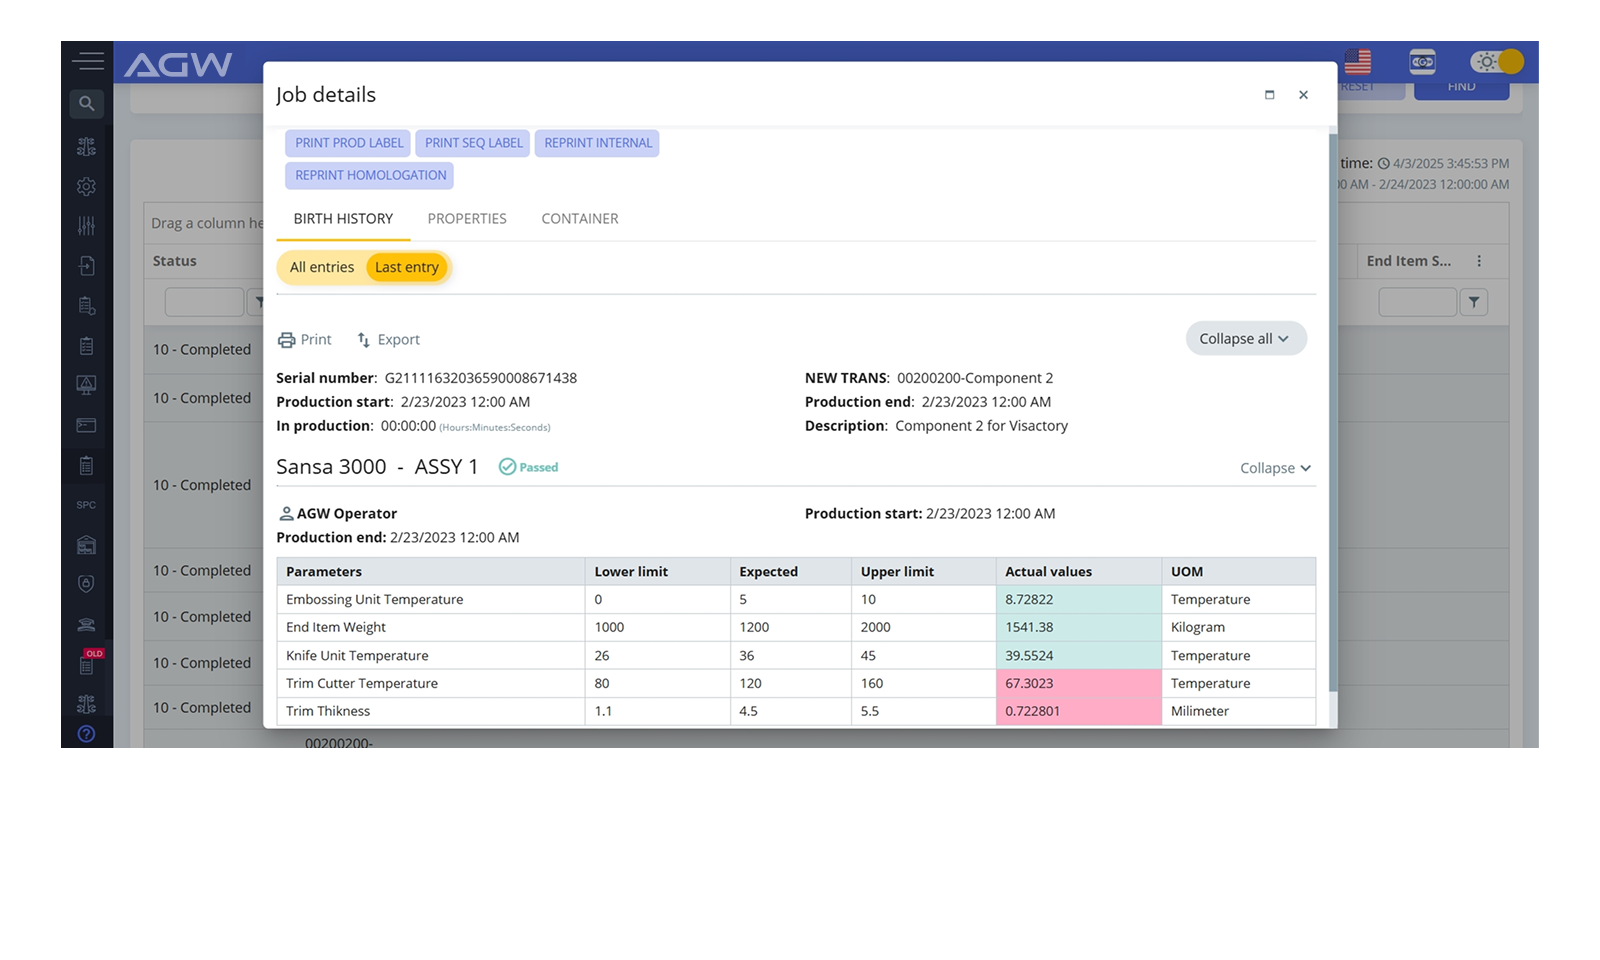Open the card terminal icon in sidebar

[x=87, y=425]
